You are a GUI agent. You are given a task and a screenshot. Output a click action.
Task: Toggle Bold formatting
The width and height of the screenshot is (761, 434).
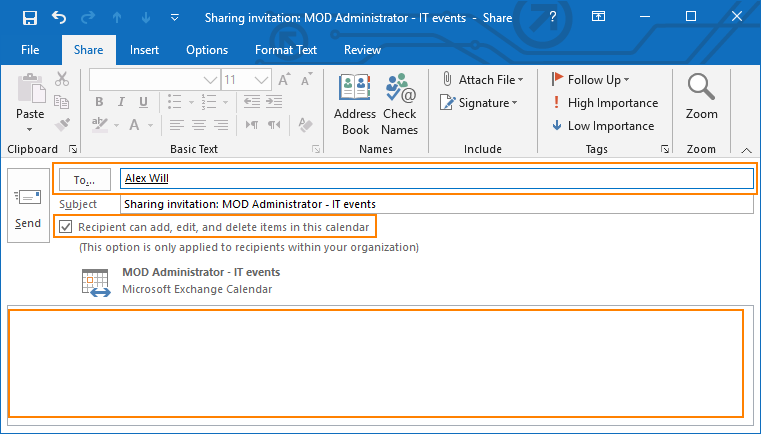pos(99,102)
